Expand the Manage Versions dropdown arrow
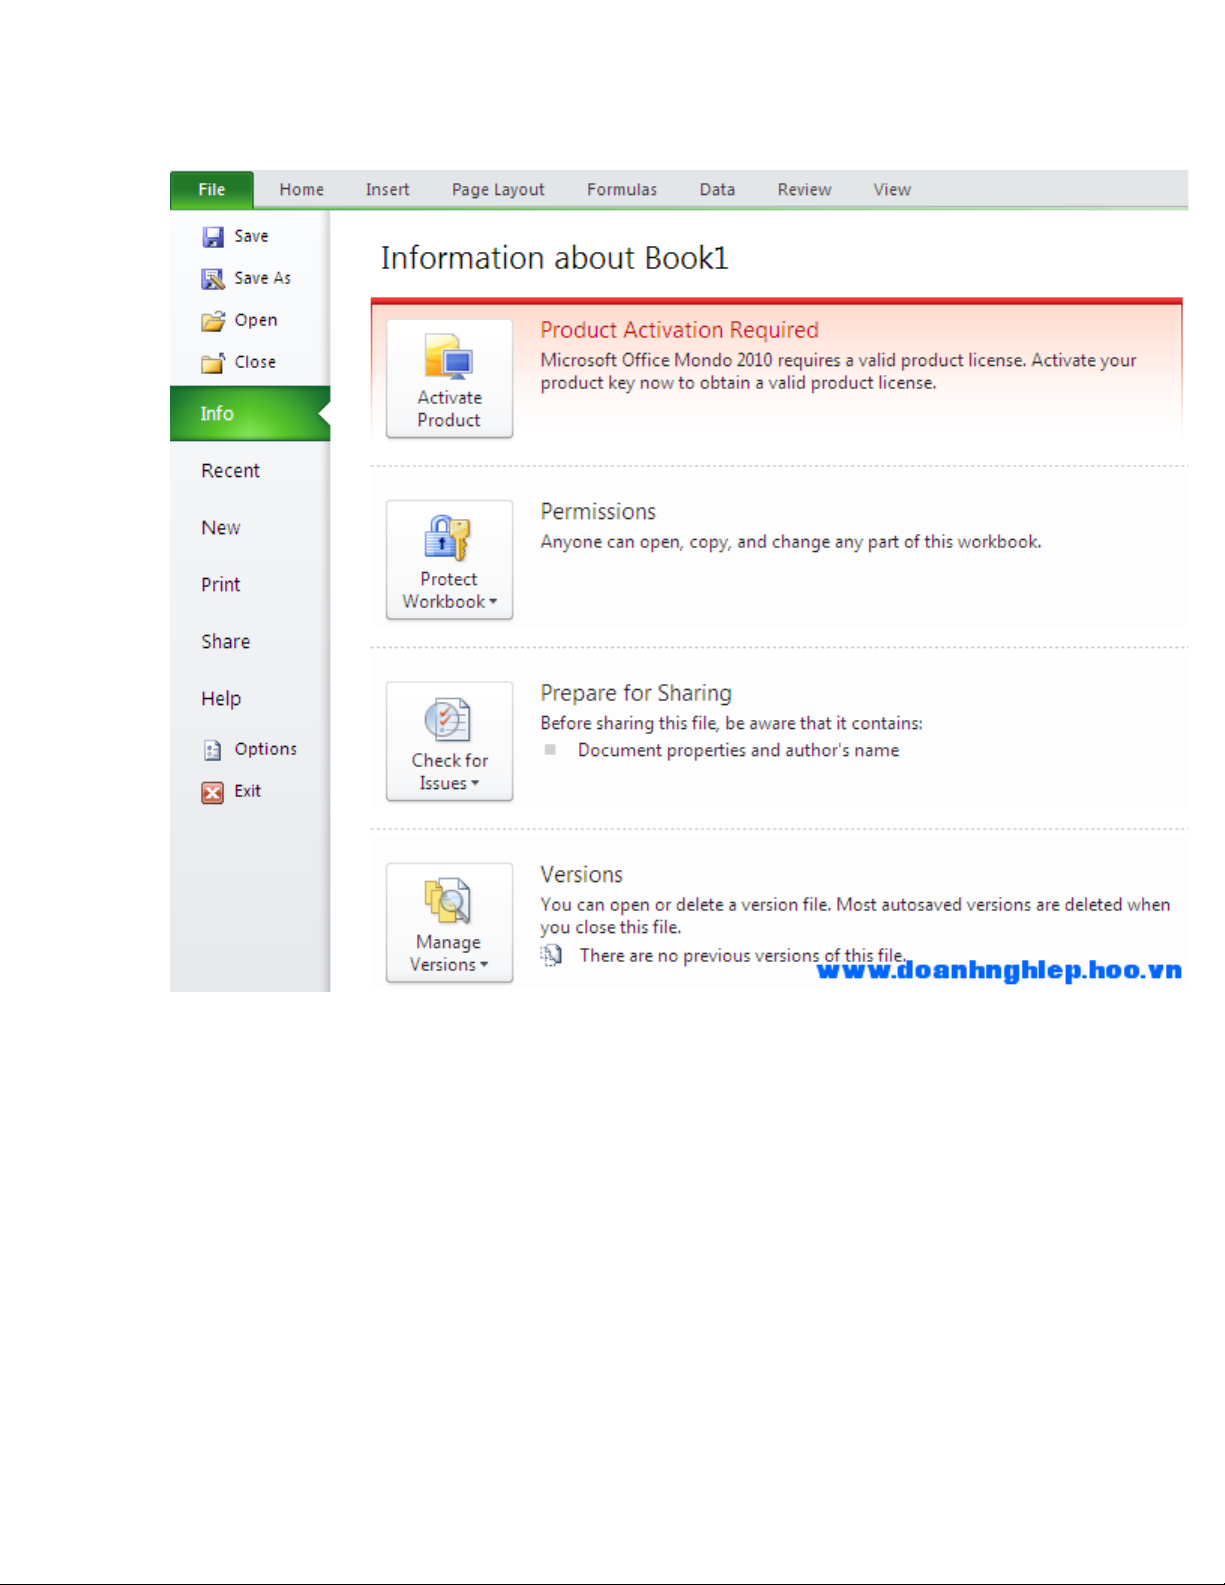 484,965
